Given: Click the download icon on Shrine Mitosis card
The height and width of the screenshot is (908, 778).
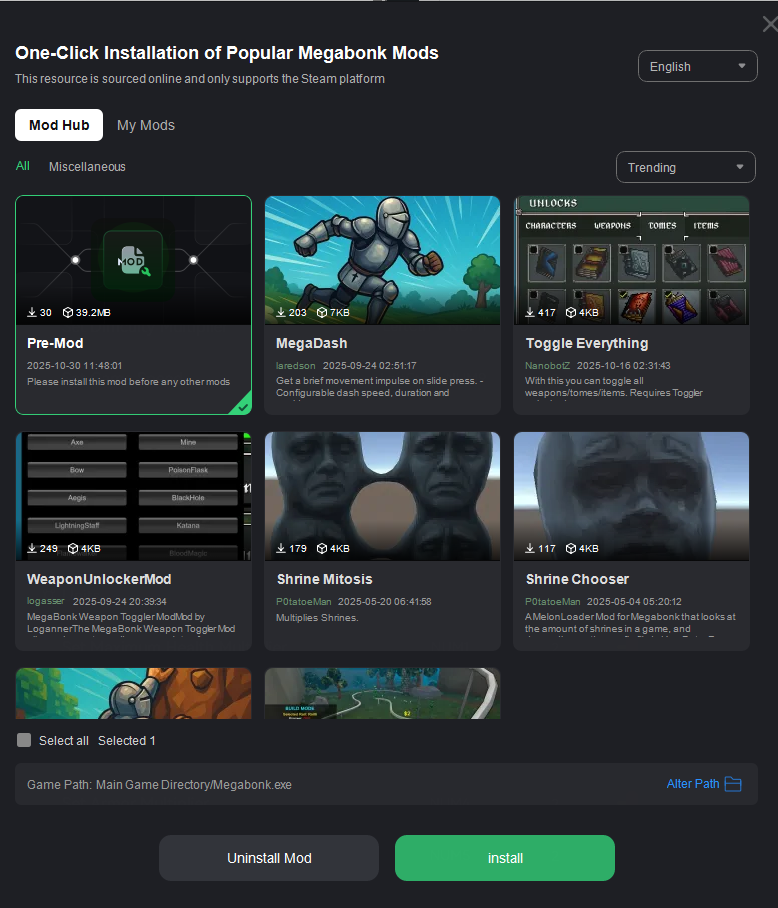Looking at the screenshot, I should 282,548.
